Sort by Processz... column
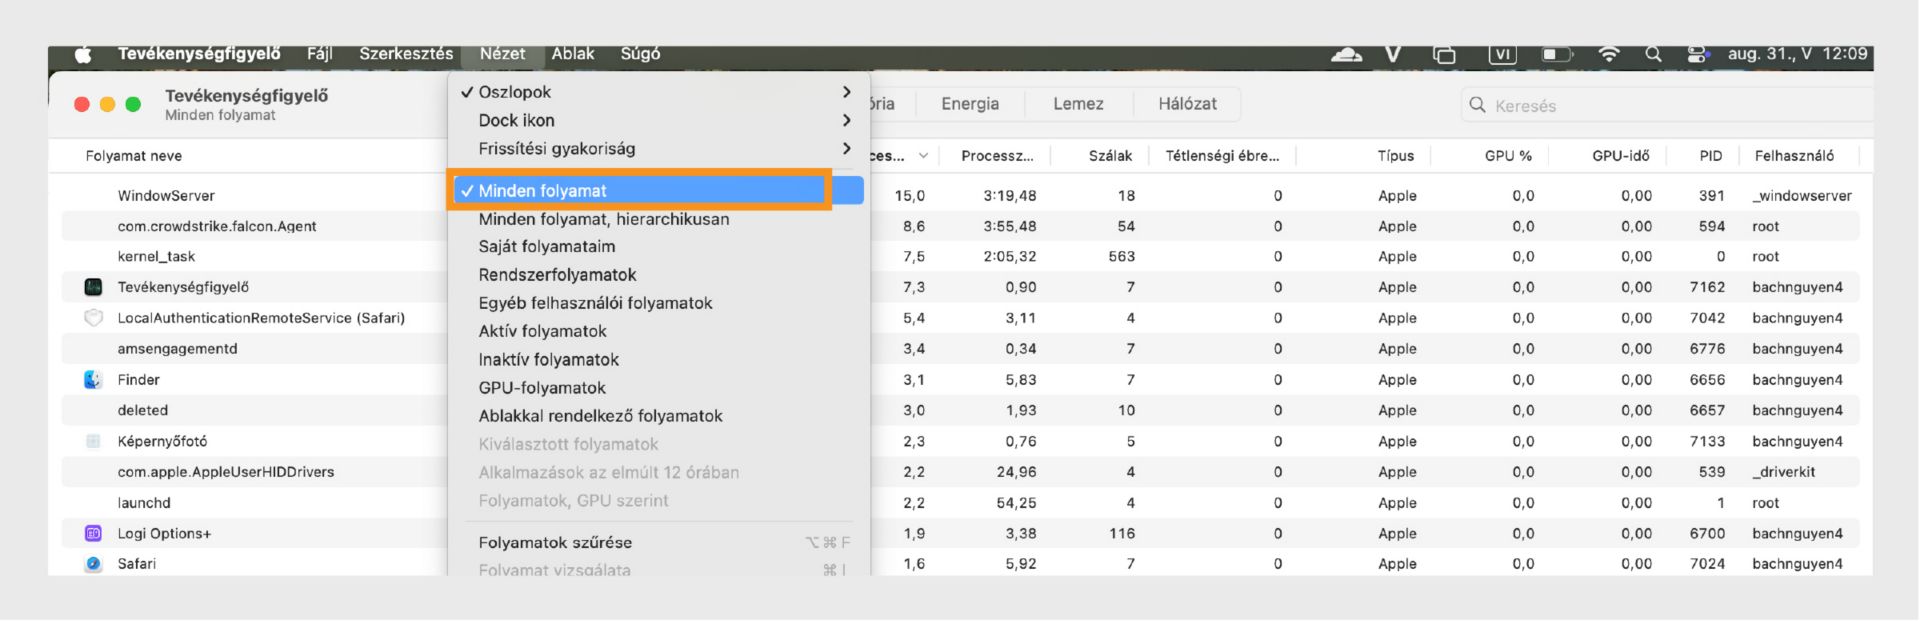Image resolution: width=1920 pixels, height=621 pixels. pyautogui.click(x=997, y=156)
